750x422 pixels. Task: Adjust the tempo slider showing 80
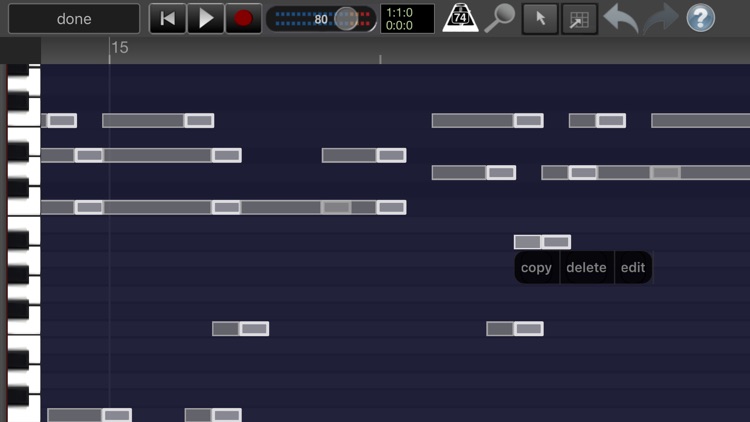[x=321, y=19]
